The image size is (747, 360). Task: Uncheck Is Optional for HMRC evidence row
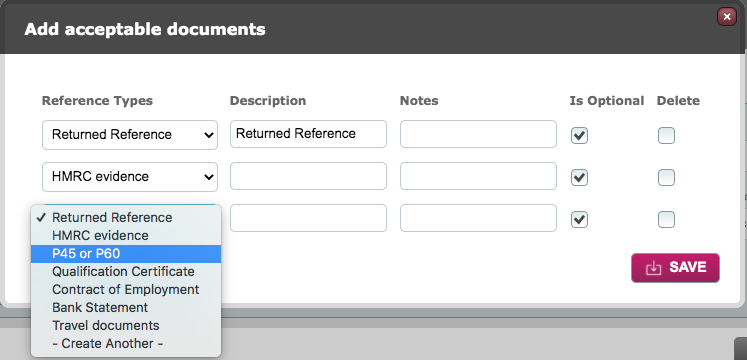pos(579,178)
